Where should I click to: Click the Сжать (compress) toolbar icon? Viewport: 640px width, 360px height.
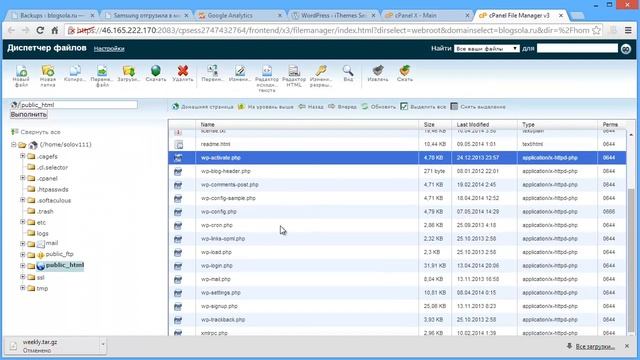pos(404,73)
